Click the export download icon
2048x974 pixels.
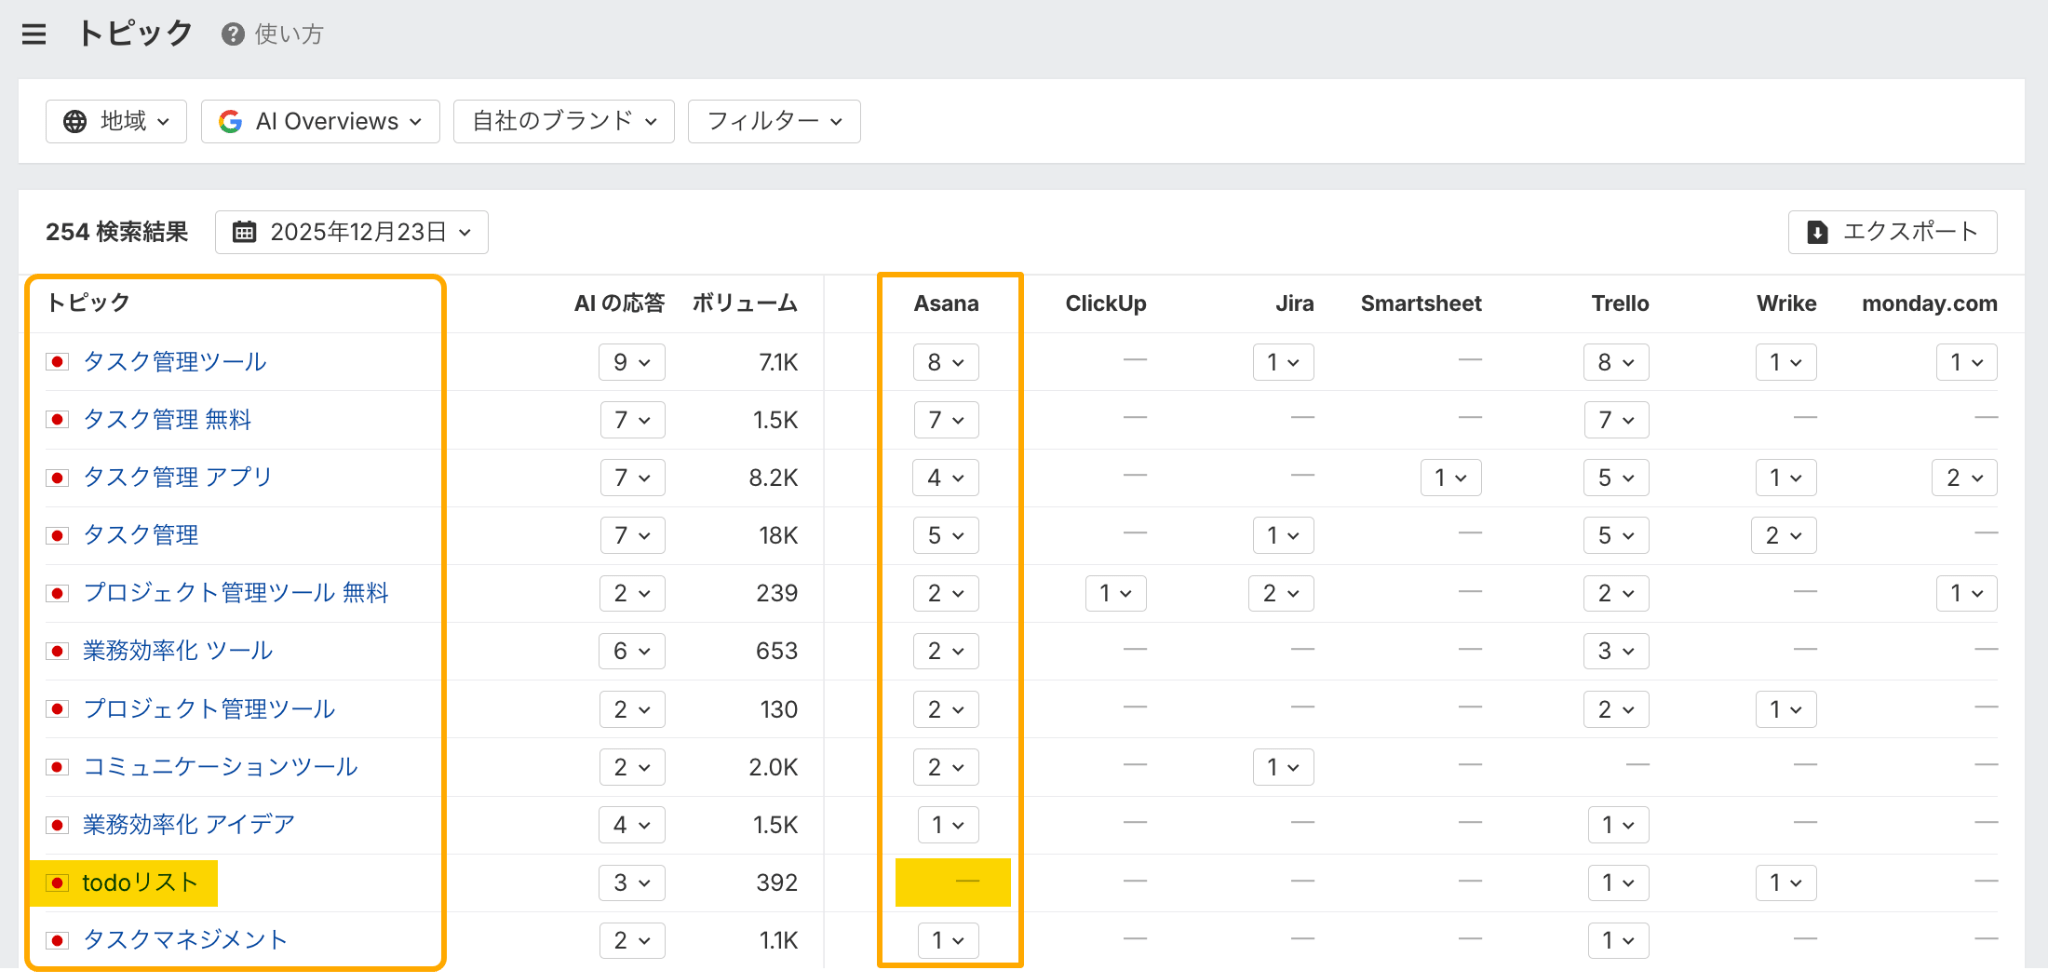(x=1817, y=232)
